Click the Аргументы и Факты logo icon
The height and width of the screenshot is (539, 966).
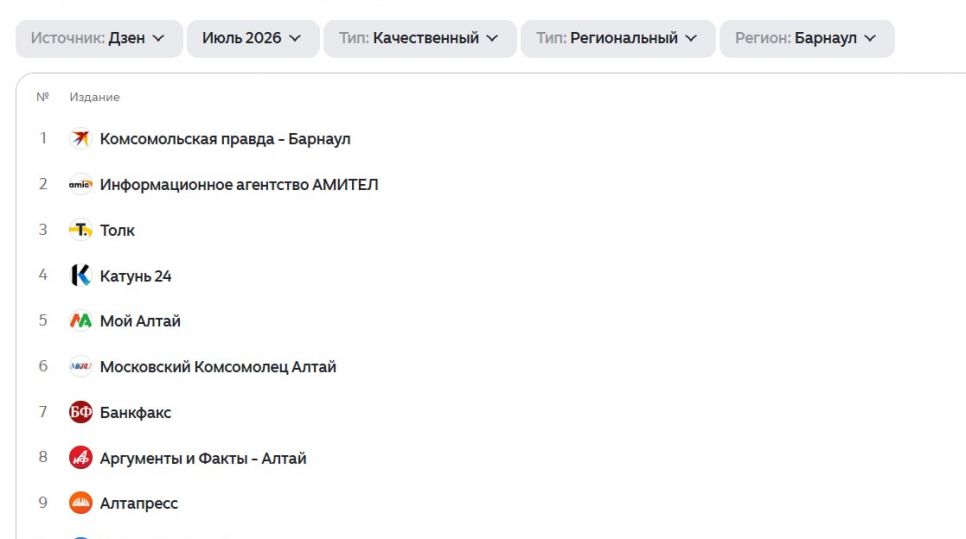[x=81, y=458]
